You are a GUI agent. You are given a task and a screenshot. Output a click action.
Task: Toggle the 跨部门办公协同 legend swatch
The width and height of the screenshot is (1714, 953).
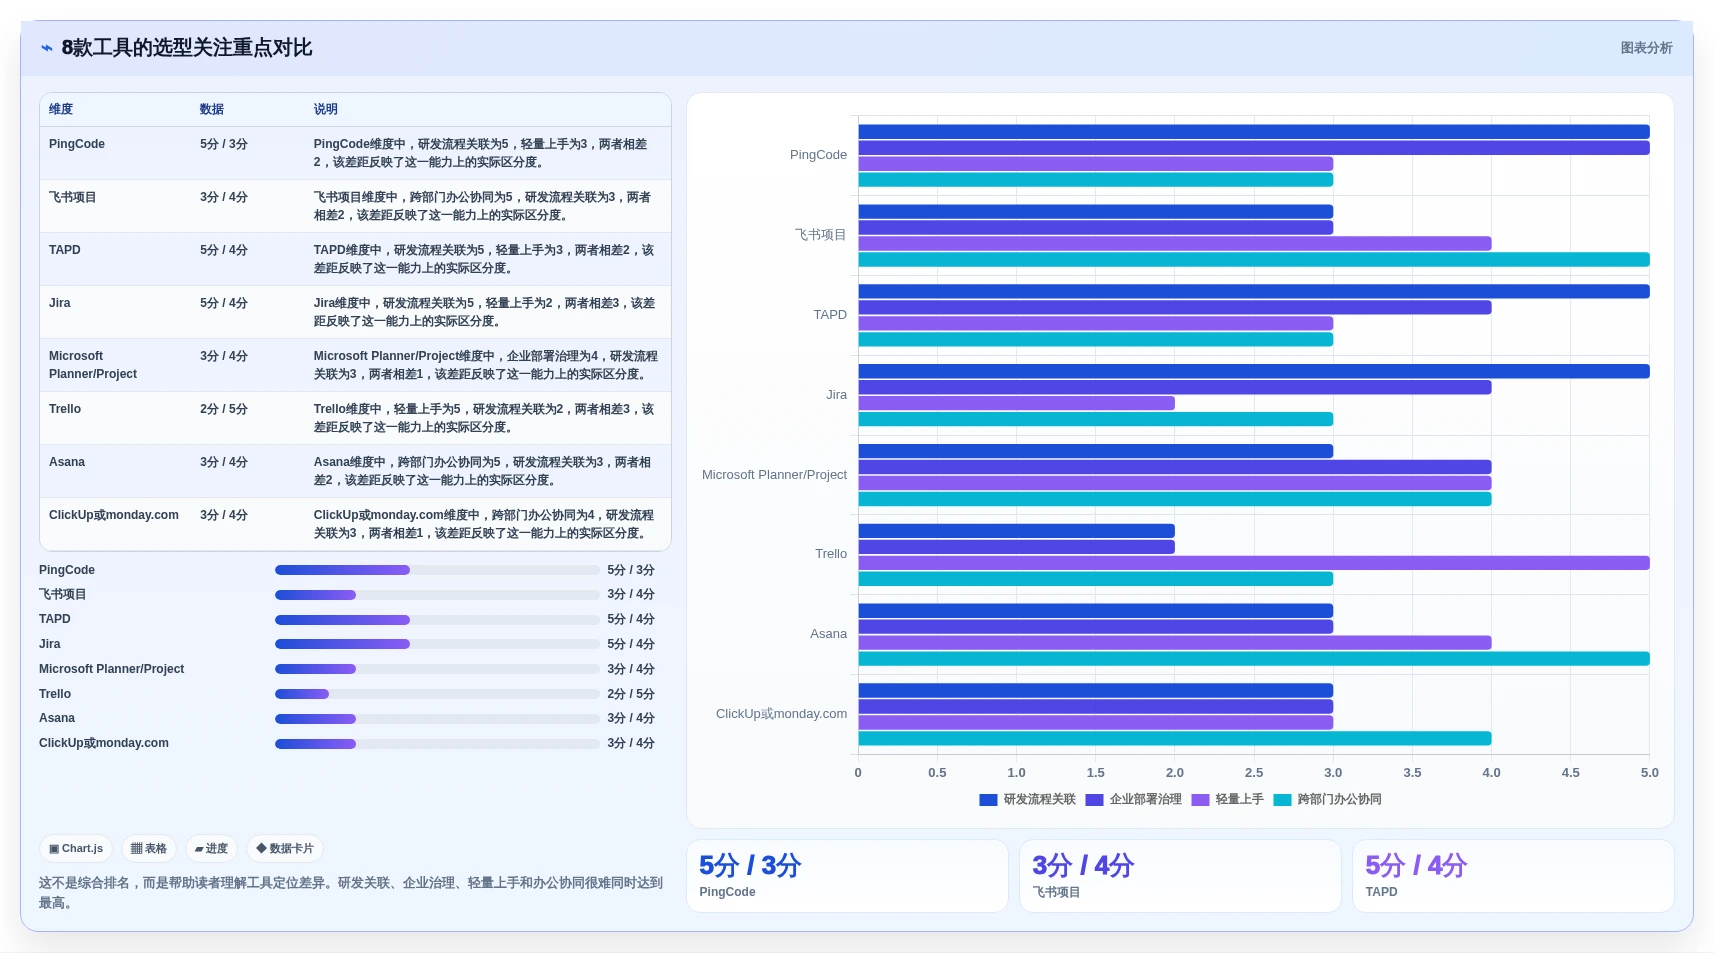click(1282, 800)
